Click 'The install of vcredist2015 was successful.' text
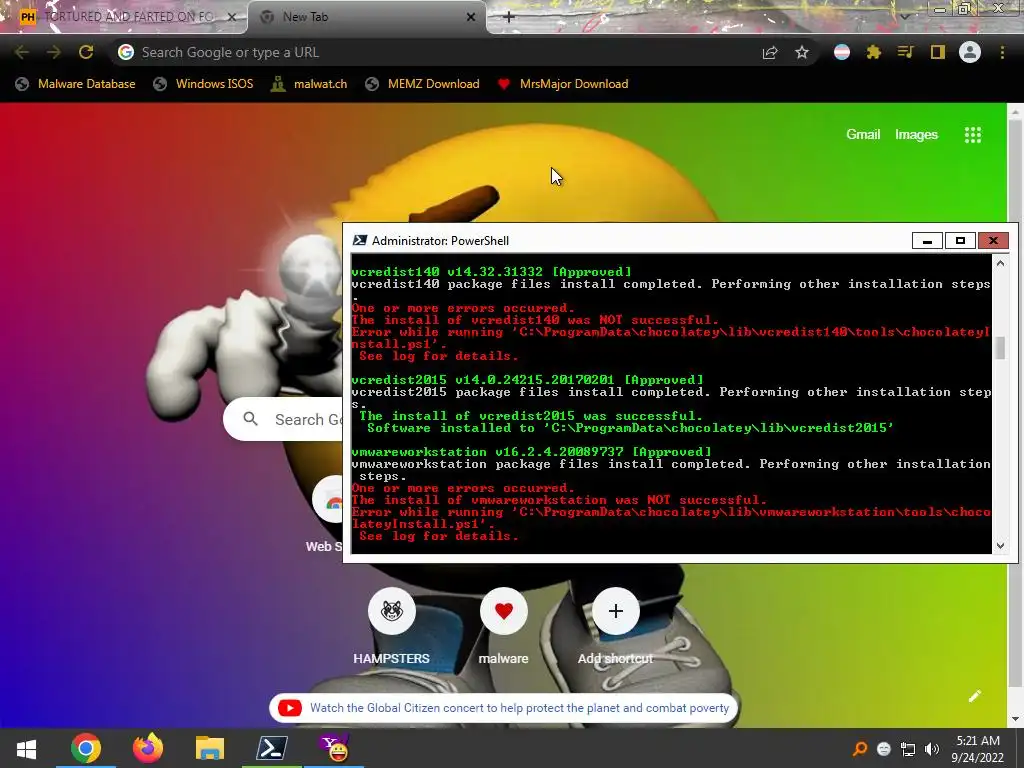 (531, 416)
